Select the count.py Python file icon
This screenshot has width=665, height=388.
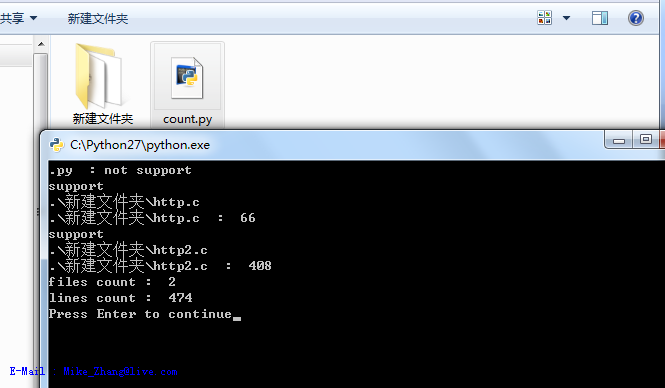coord(187,78)
